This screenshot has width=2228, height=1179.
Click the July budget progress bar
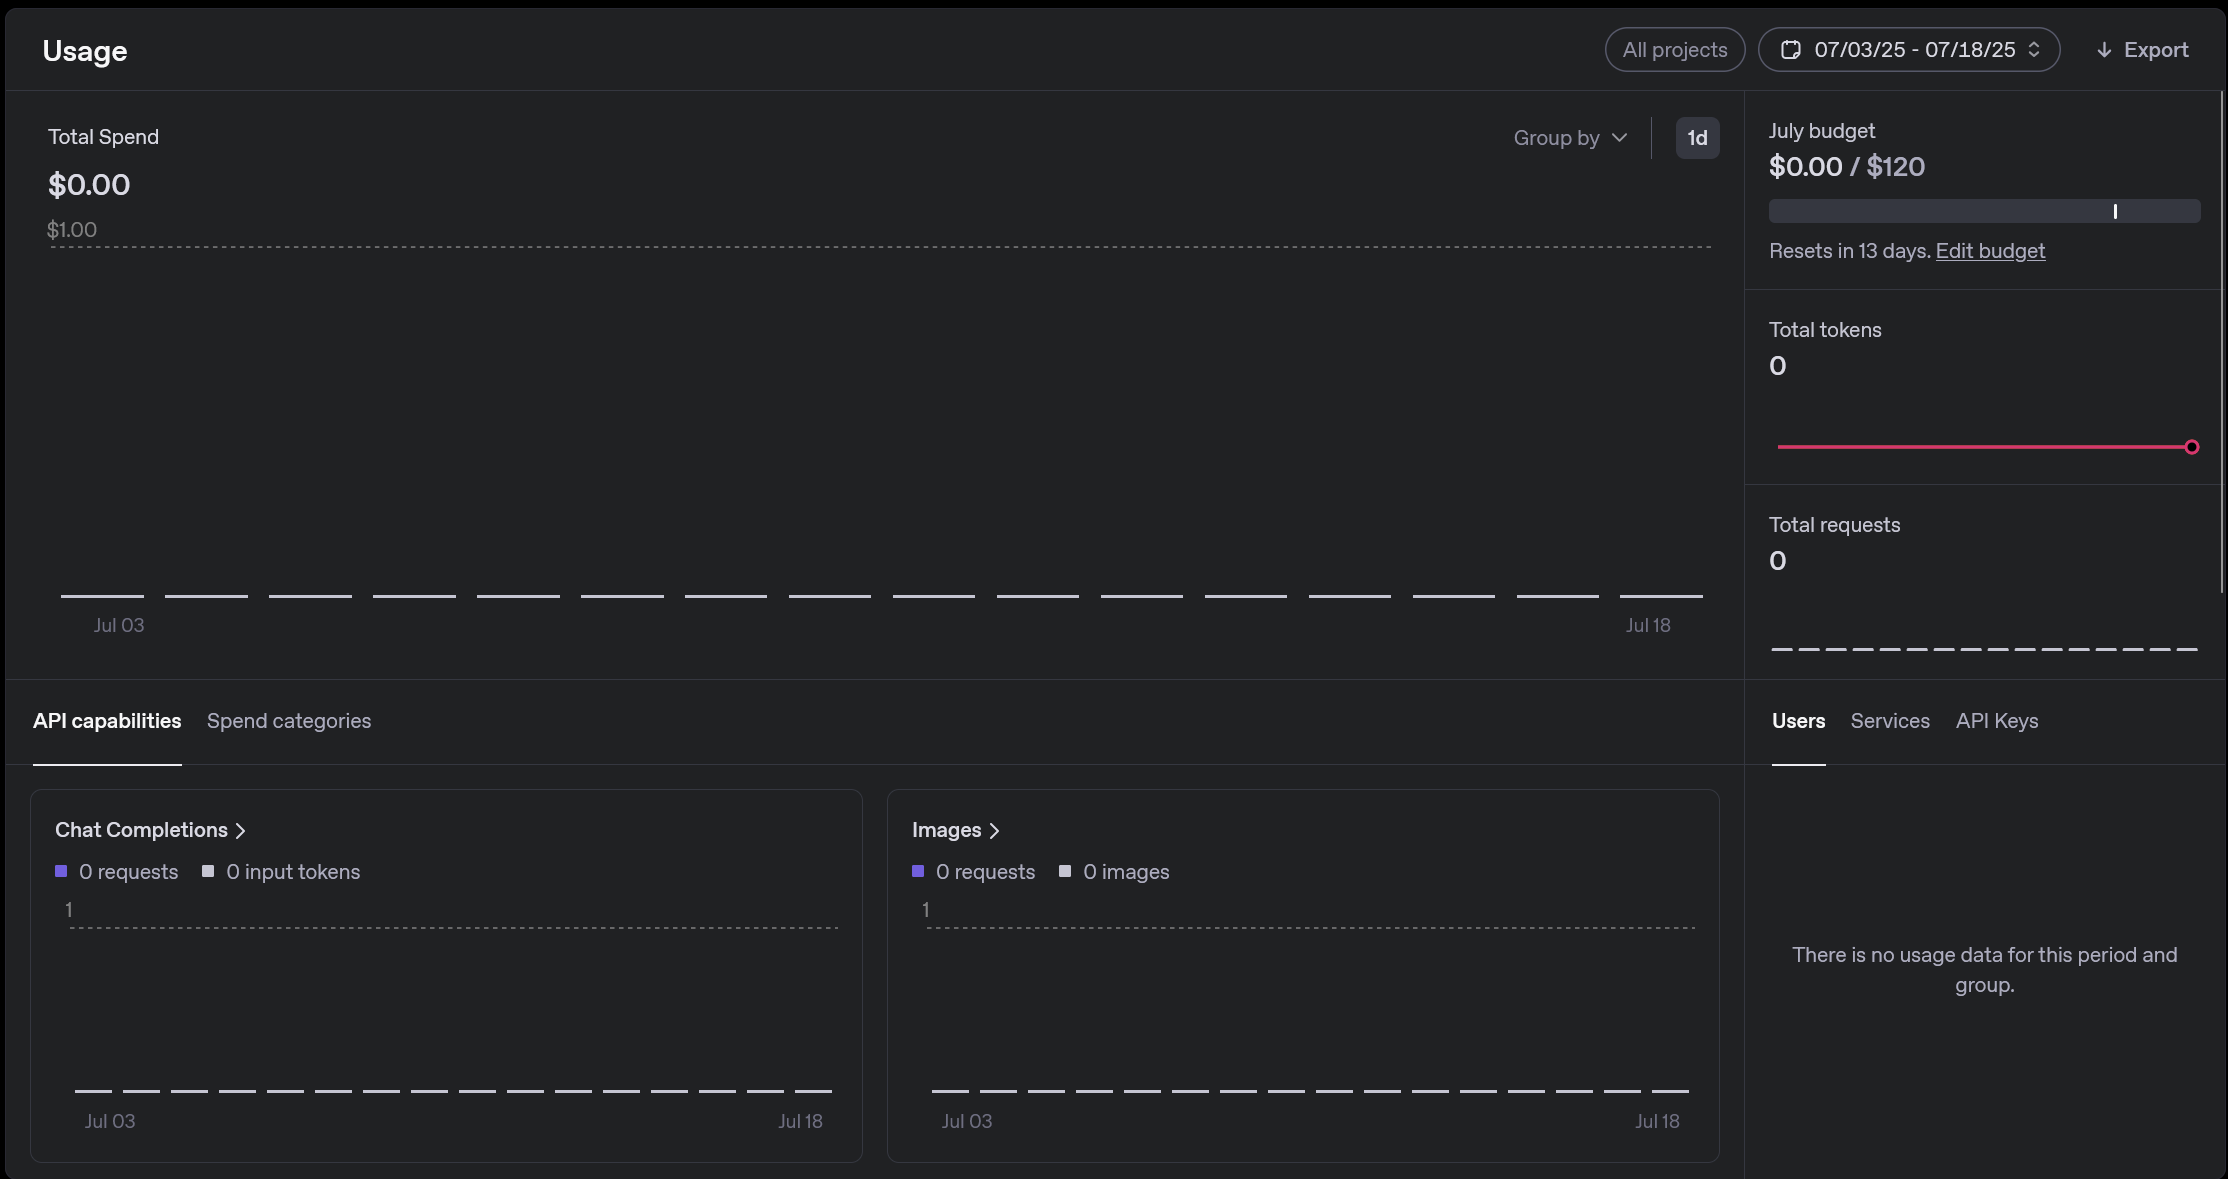1985,211
